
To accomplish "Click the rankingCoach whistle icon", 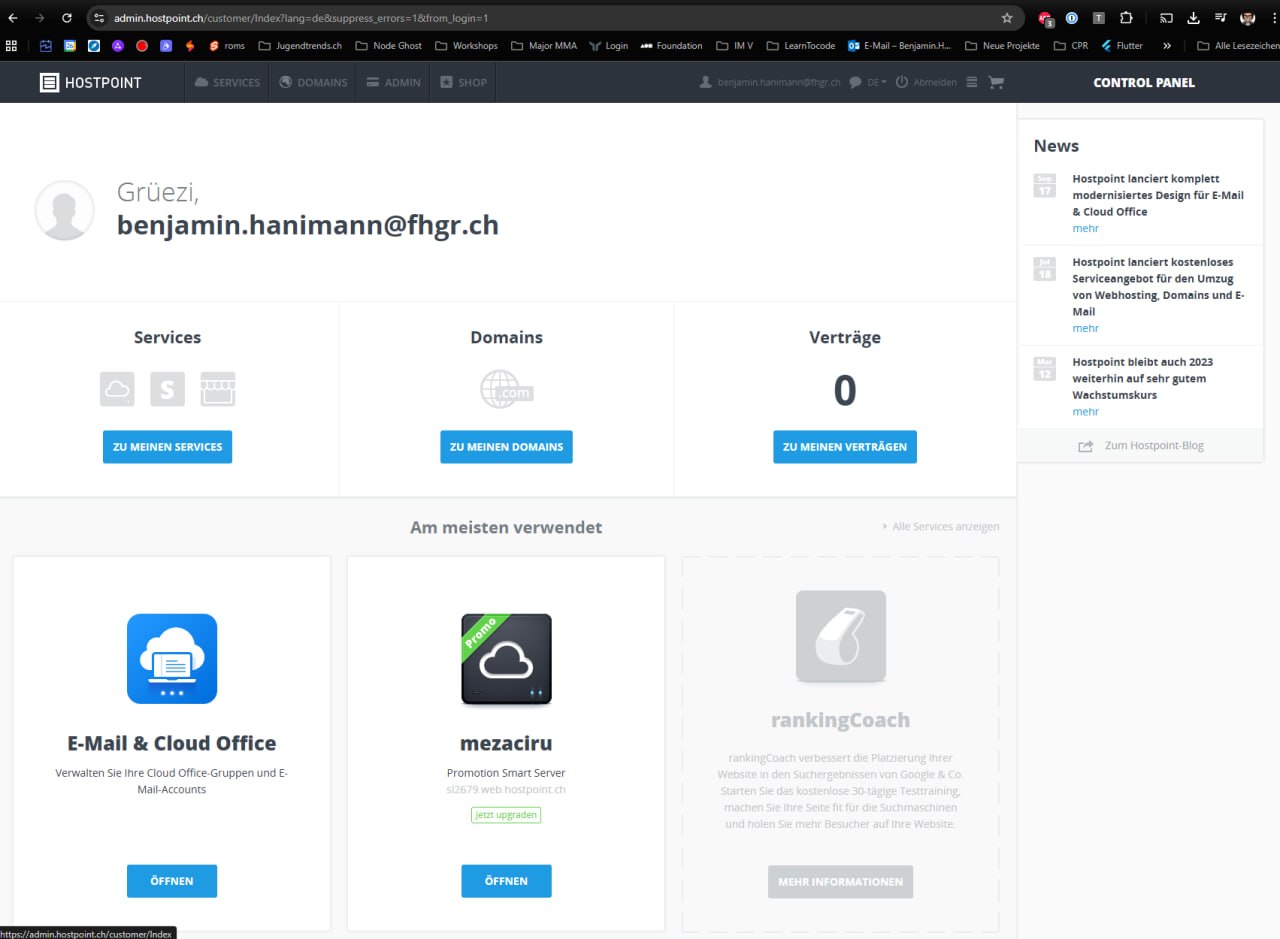I will [x=841, y=636].
